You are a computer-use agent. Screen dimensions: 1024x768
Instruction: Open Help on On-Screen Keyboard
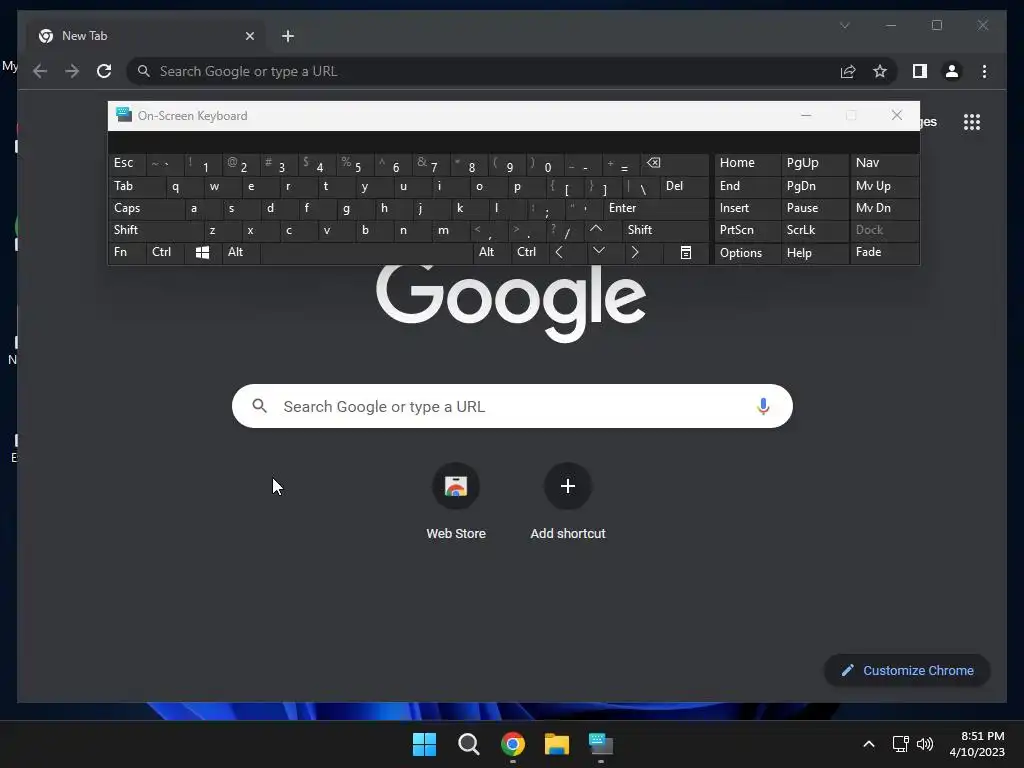point(815,252)
